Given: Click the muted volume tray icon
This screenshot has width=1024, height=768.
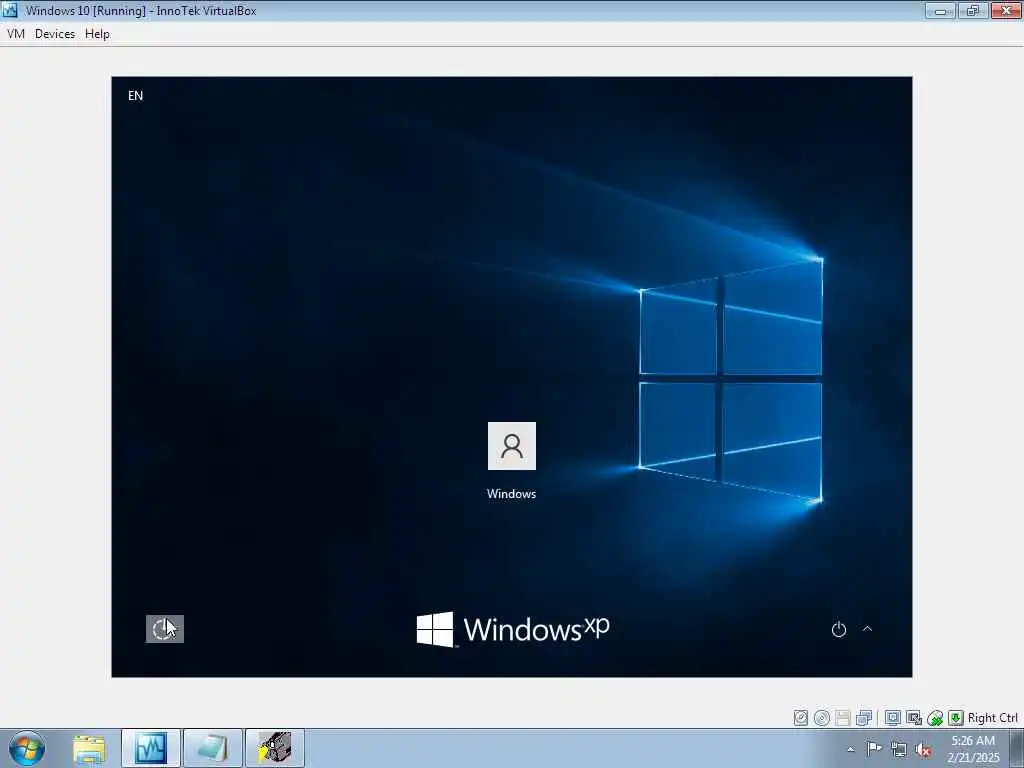Looking at the screenshot, I should point(923,749).
